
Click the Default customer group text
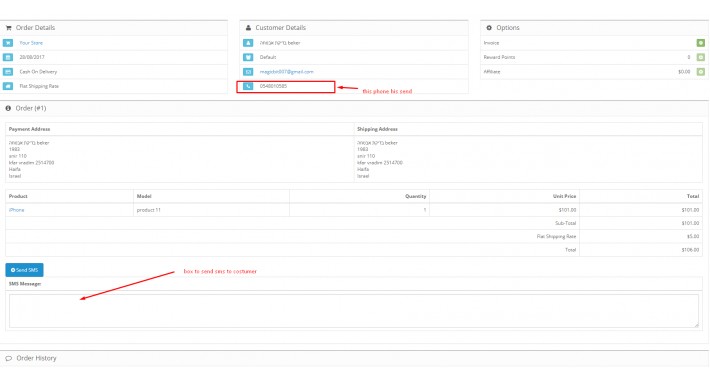268,58
